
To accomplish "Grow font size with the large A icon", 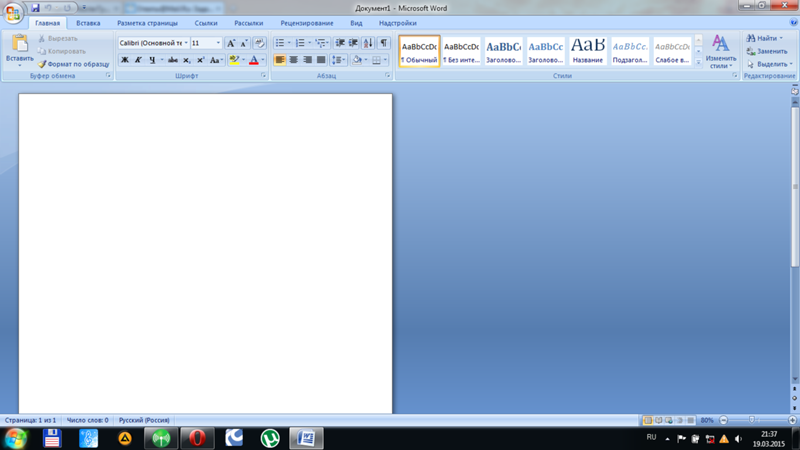I will point(231,43).
